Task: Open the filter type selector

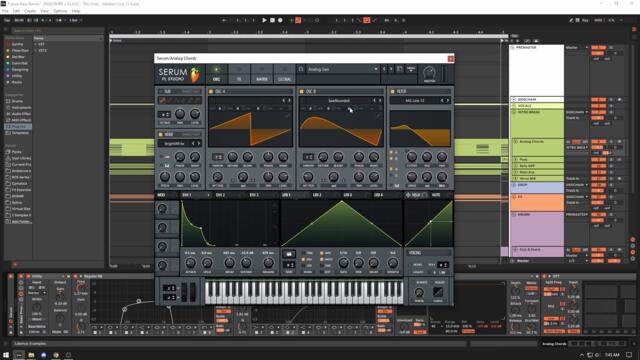Action: click(414, 100)
